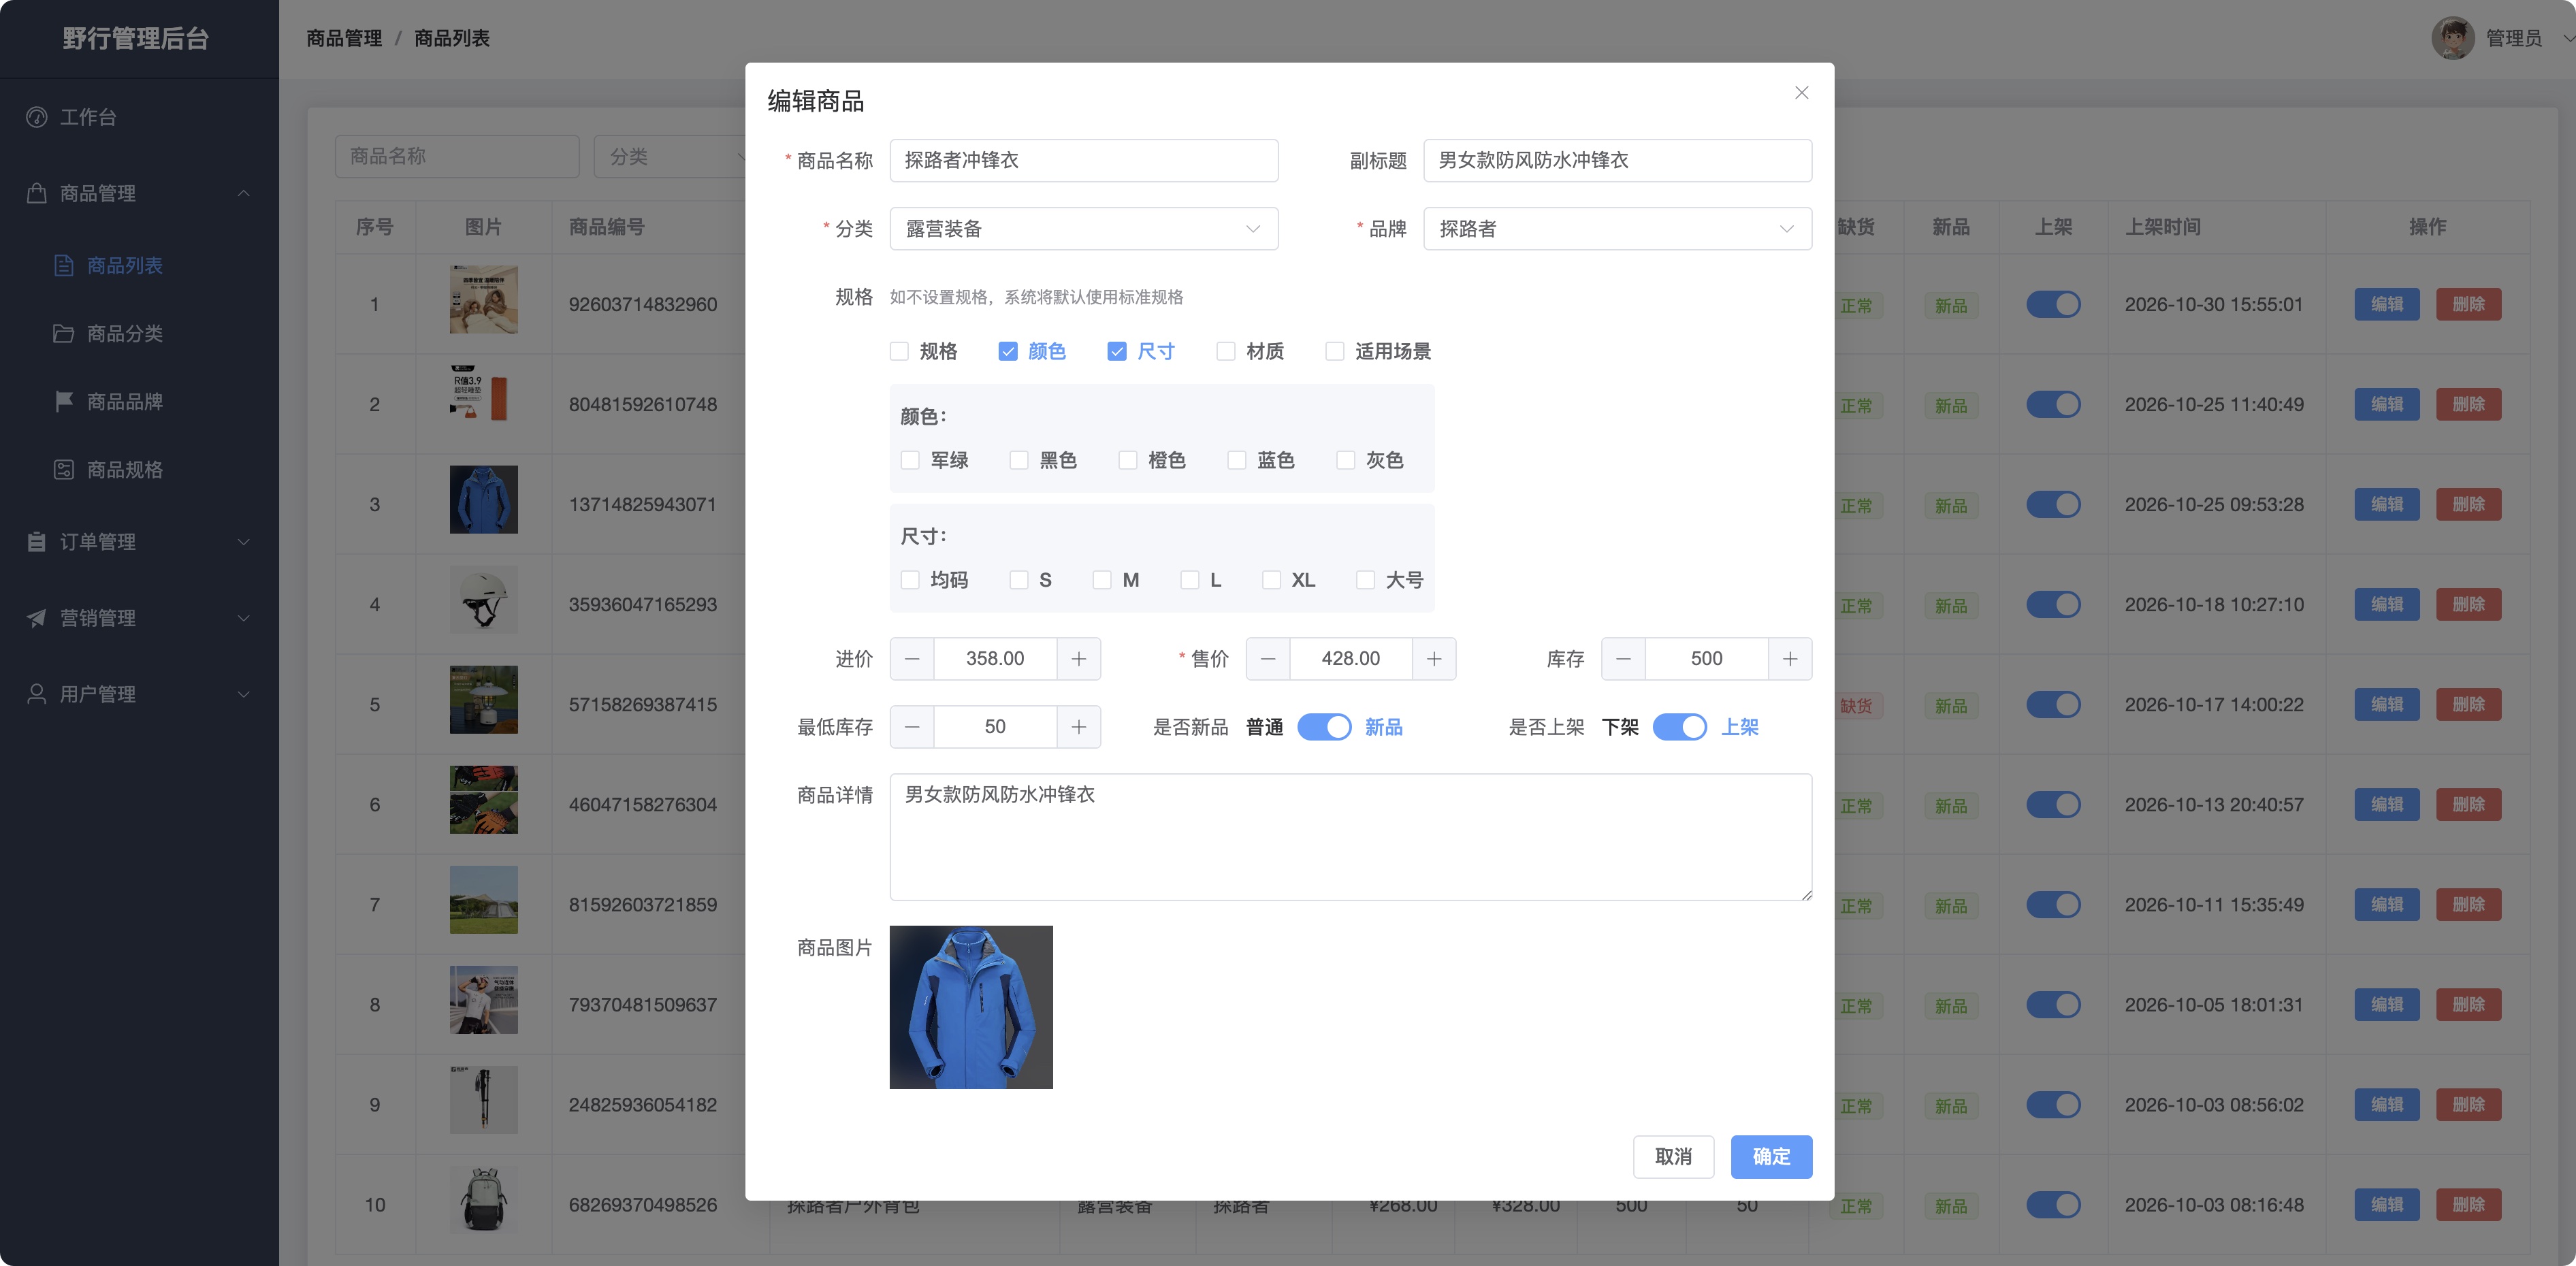This screenshot has height=1266, width=2576.
Task: Uncheck the 颜色 specification checkbox
Action: point(1008,351)
